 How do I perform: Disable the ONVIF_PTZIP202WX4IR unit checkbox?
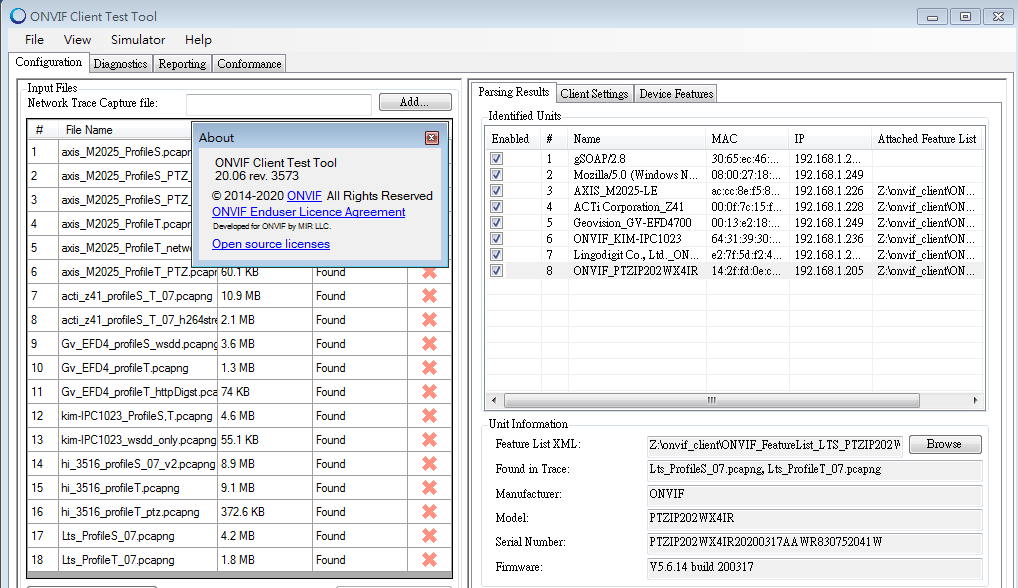pos(497,271)
